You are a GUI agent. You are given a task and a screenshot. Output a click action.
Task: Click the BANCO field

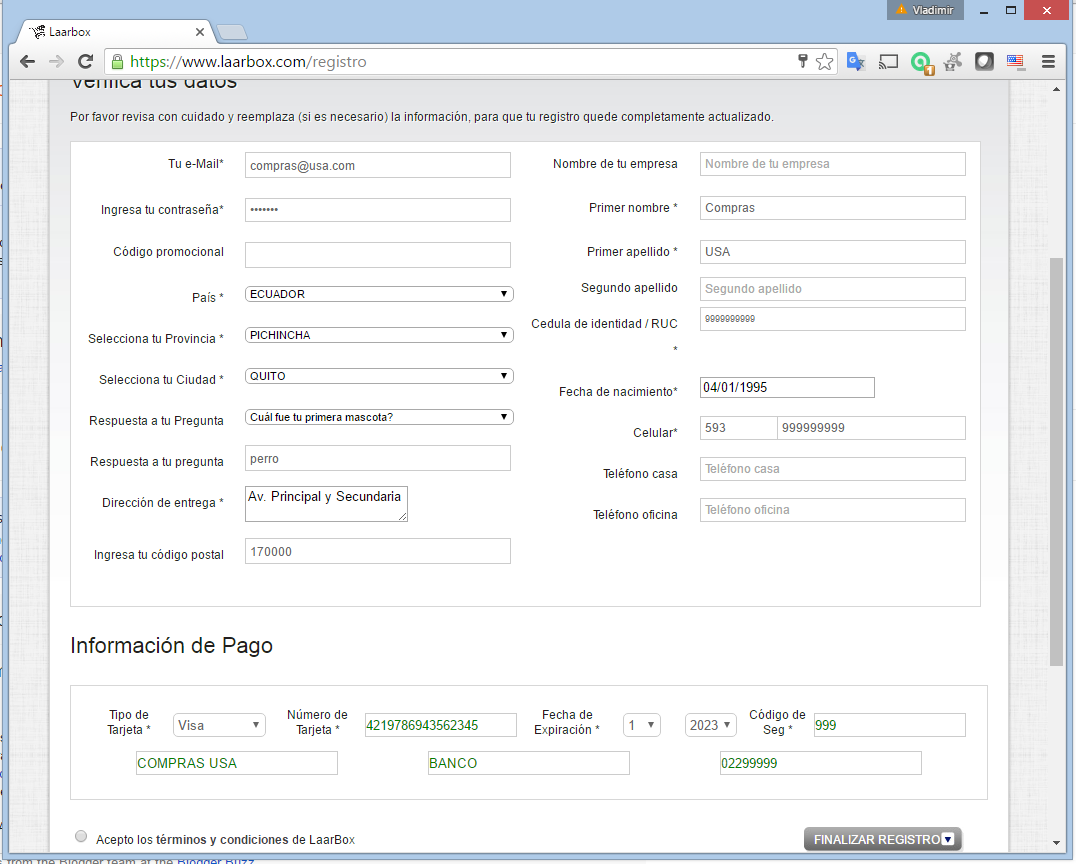tap(528, 763)
